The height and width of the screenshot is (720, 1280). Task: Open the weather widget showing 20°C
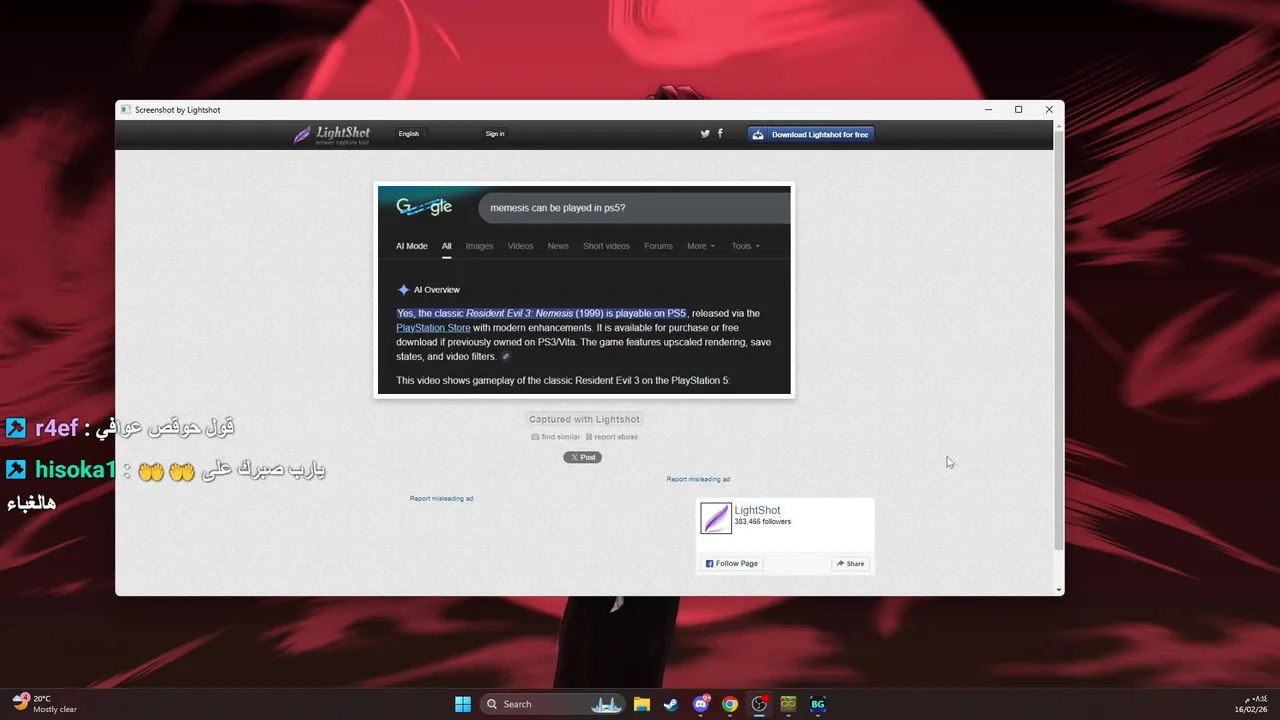[x=45, y=704]
